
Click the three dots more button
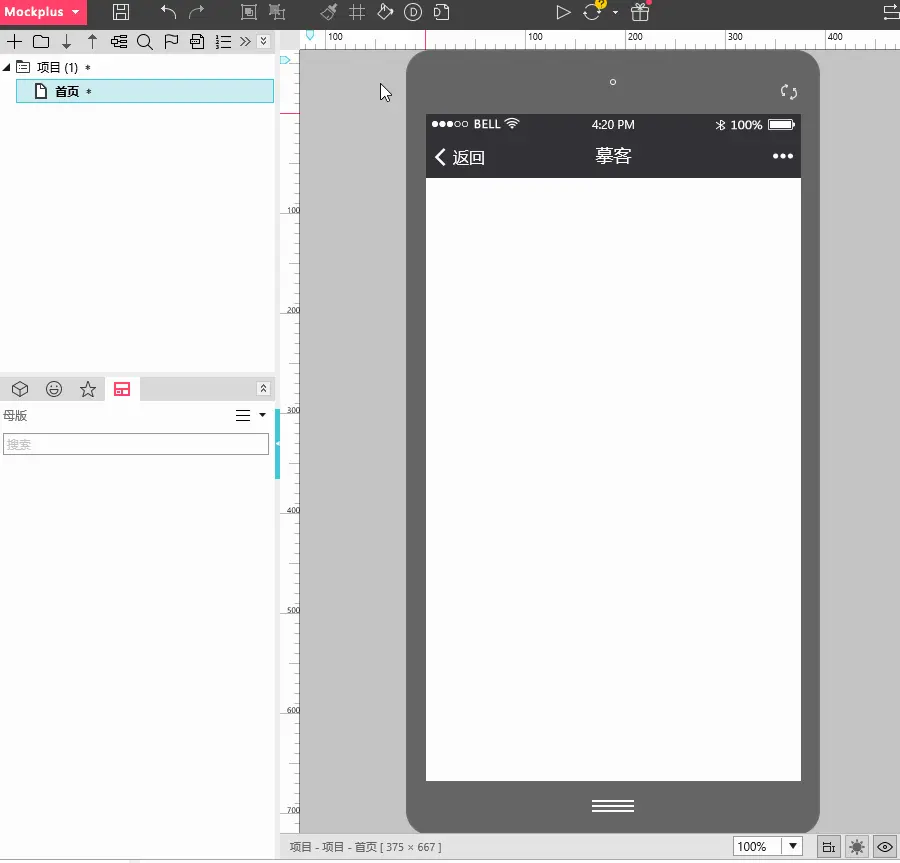tap(782, 156)
